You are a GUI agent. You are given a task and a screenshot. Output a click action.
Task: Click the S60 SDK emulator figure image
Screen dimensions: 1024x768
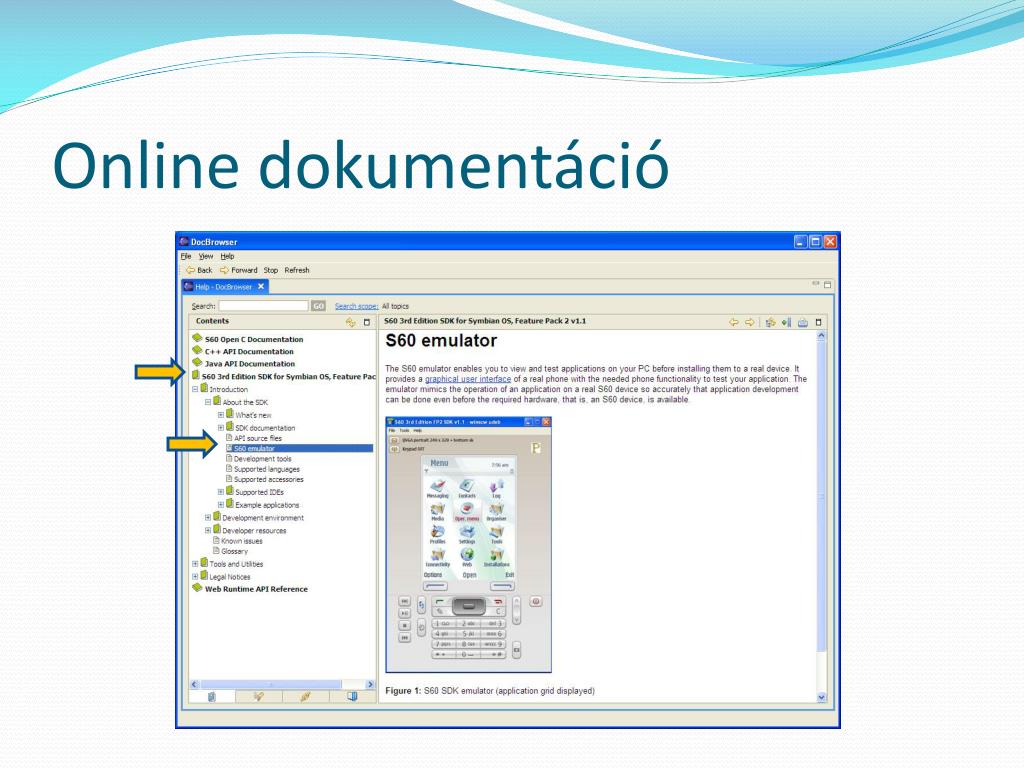pyautogui.click(x=468, y=545)
